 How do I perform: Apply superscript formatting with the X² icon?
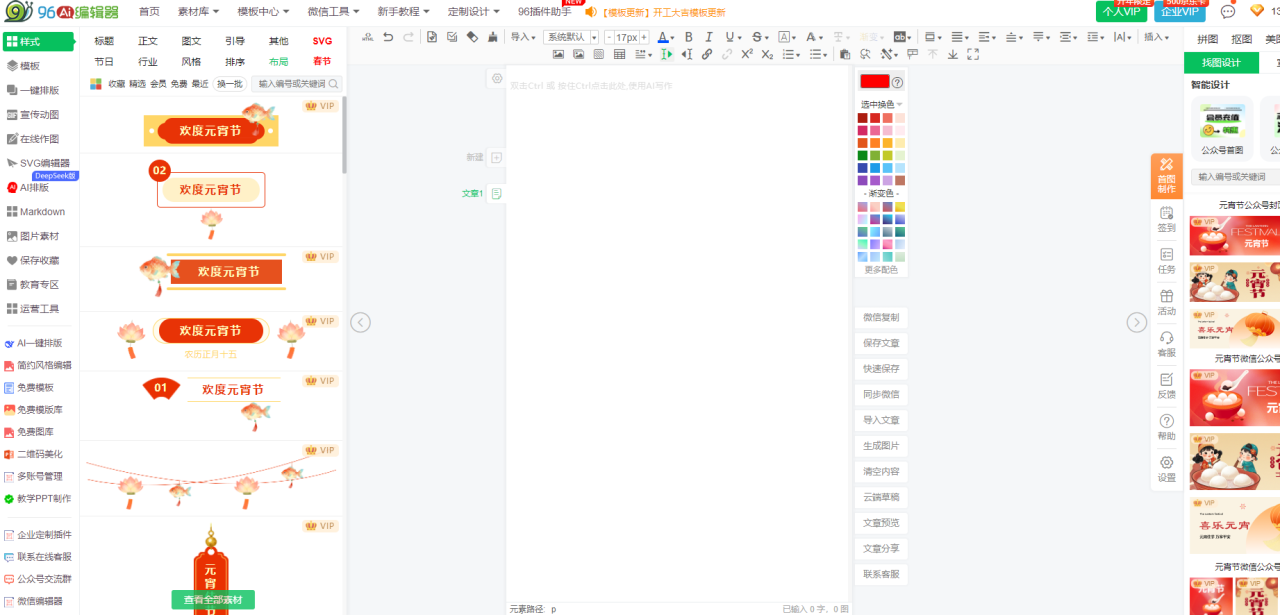747,55
